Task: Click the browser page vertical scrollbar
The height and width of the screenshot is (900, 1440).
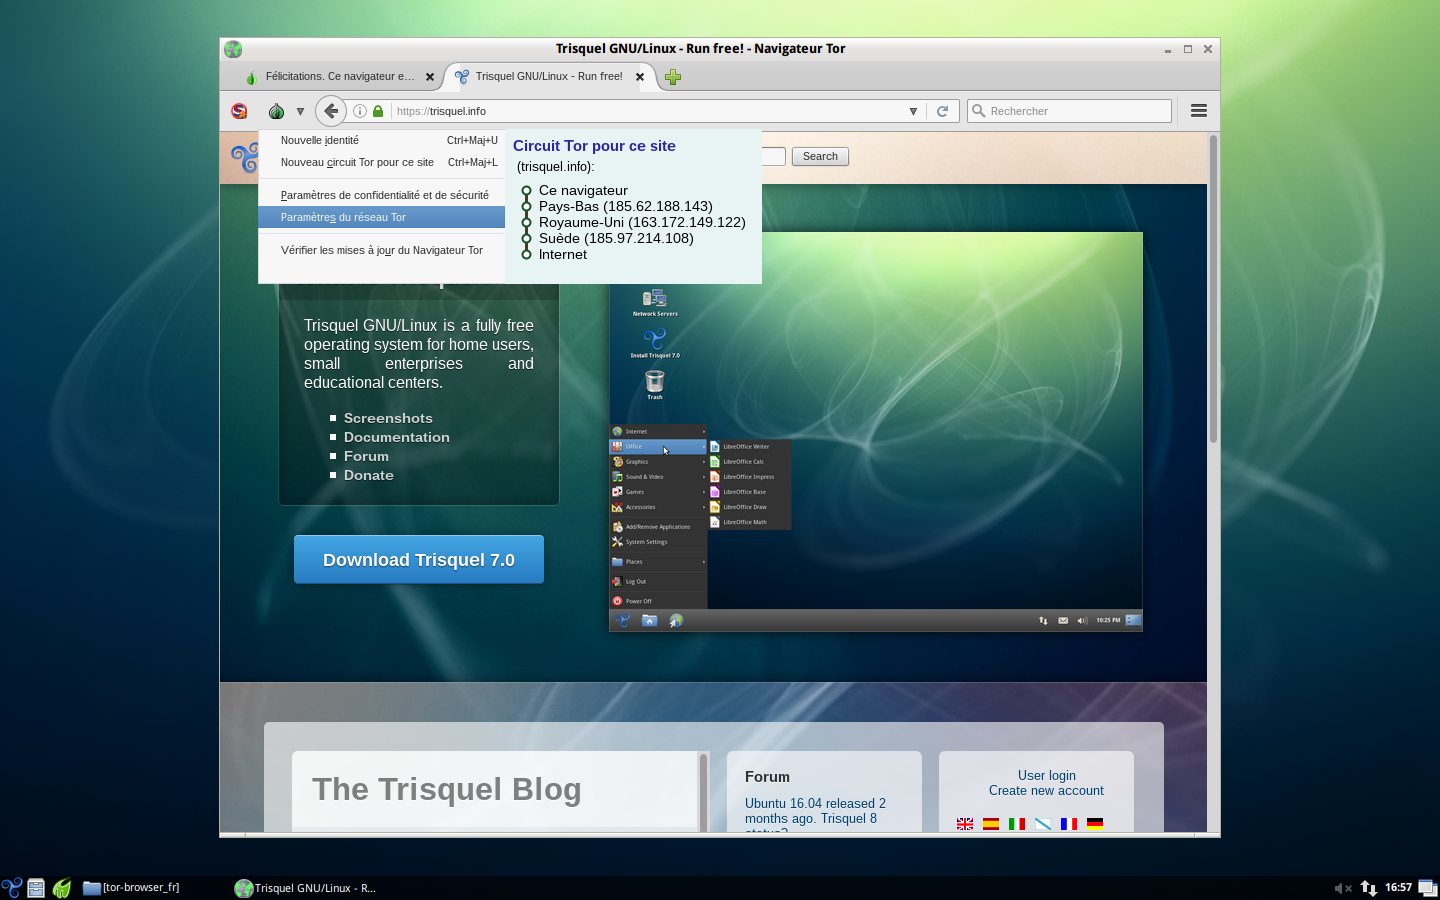Action: 1213,290
